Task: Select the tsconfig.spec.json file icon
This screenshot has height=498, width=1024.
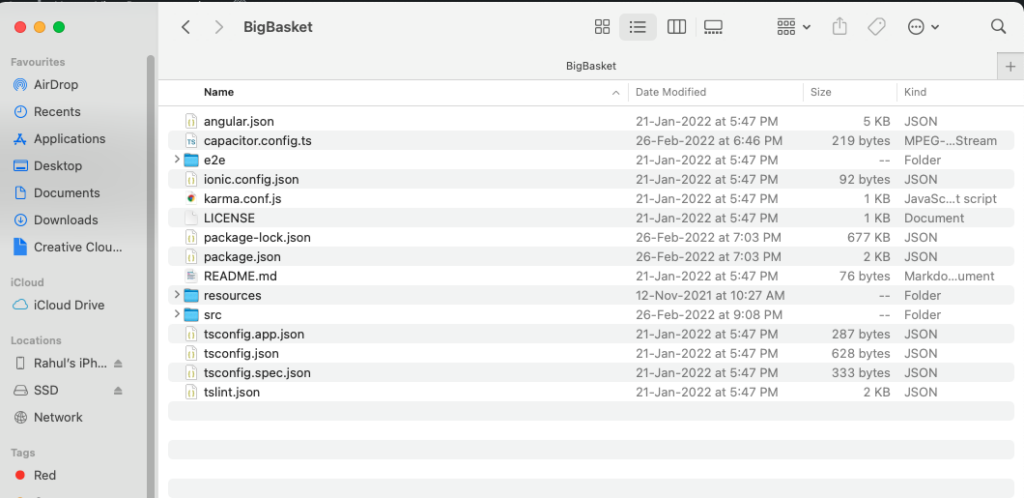Action: coord(191,373)
